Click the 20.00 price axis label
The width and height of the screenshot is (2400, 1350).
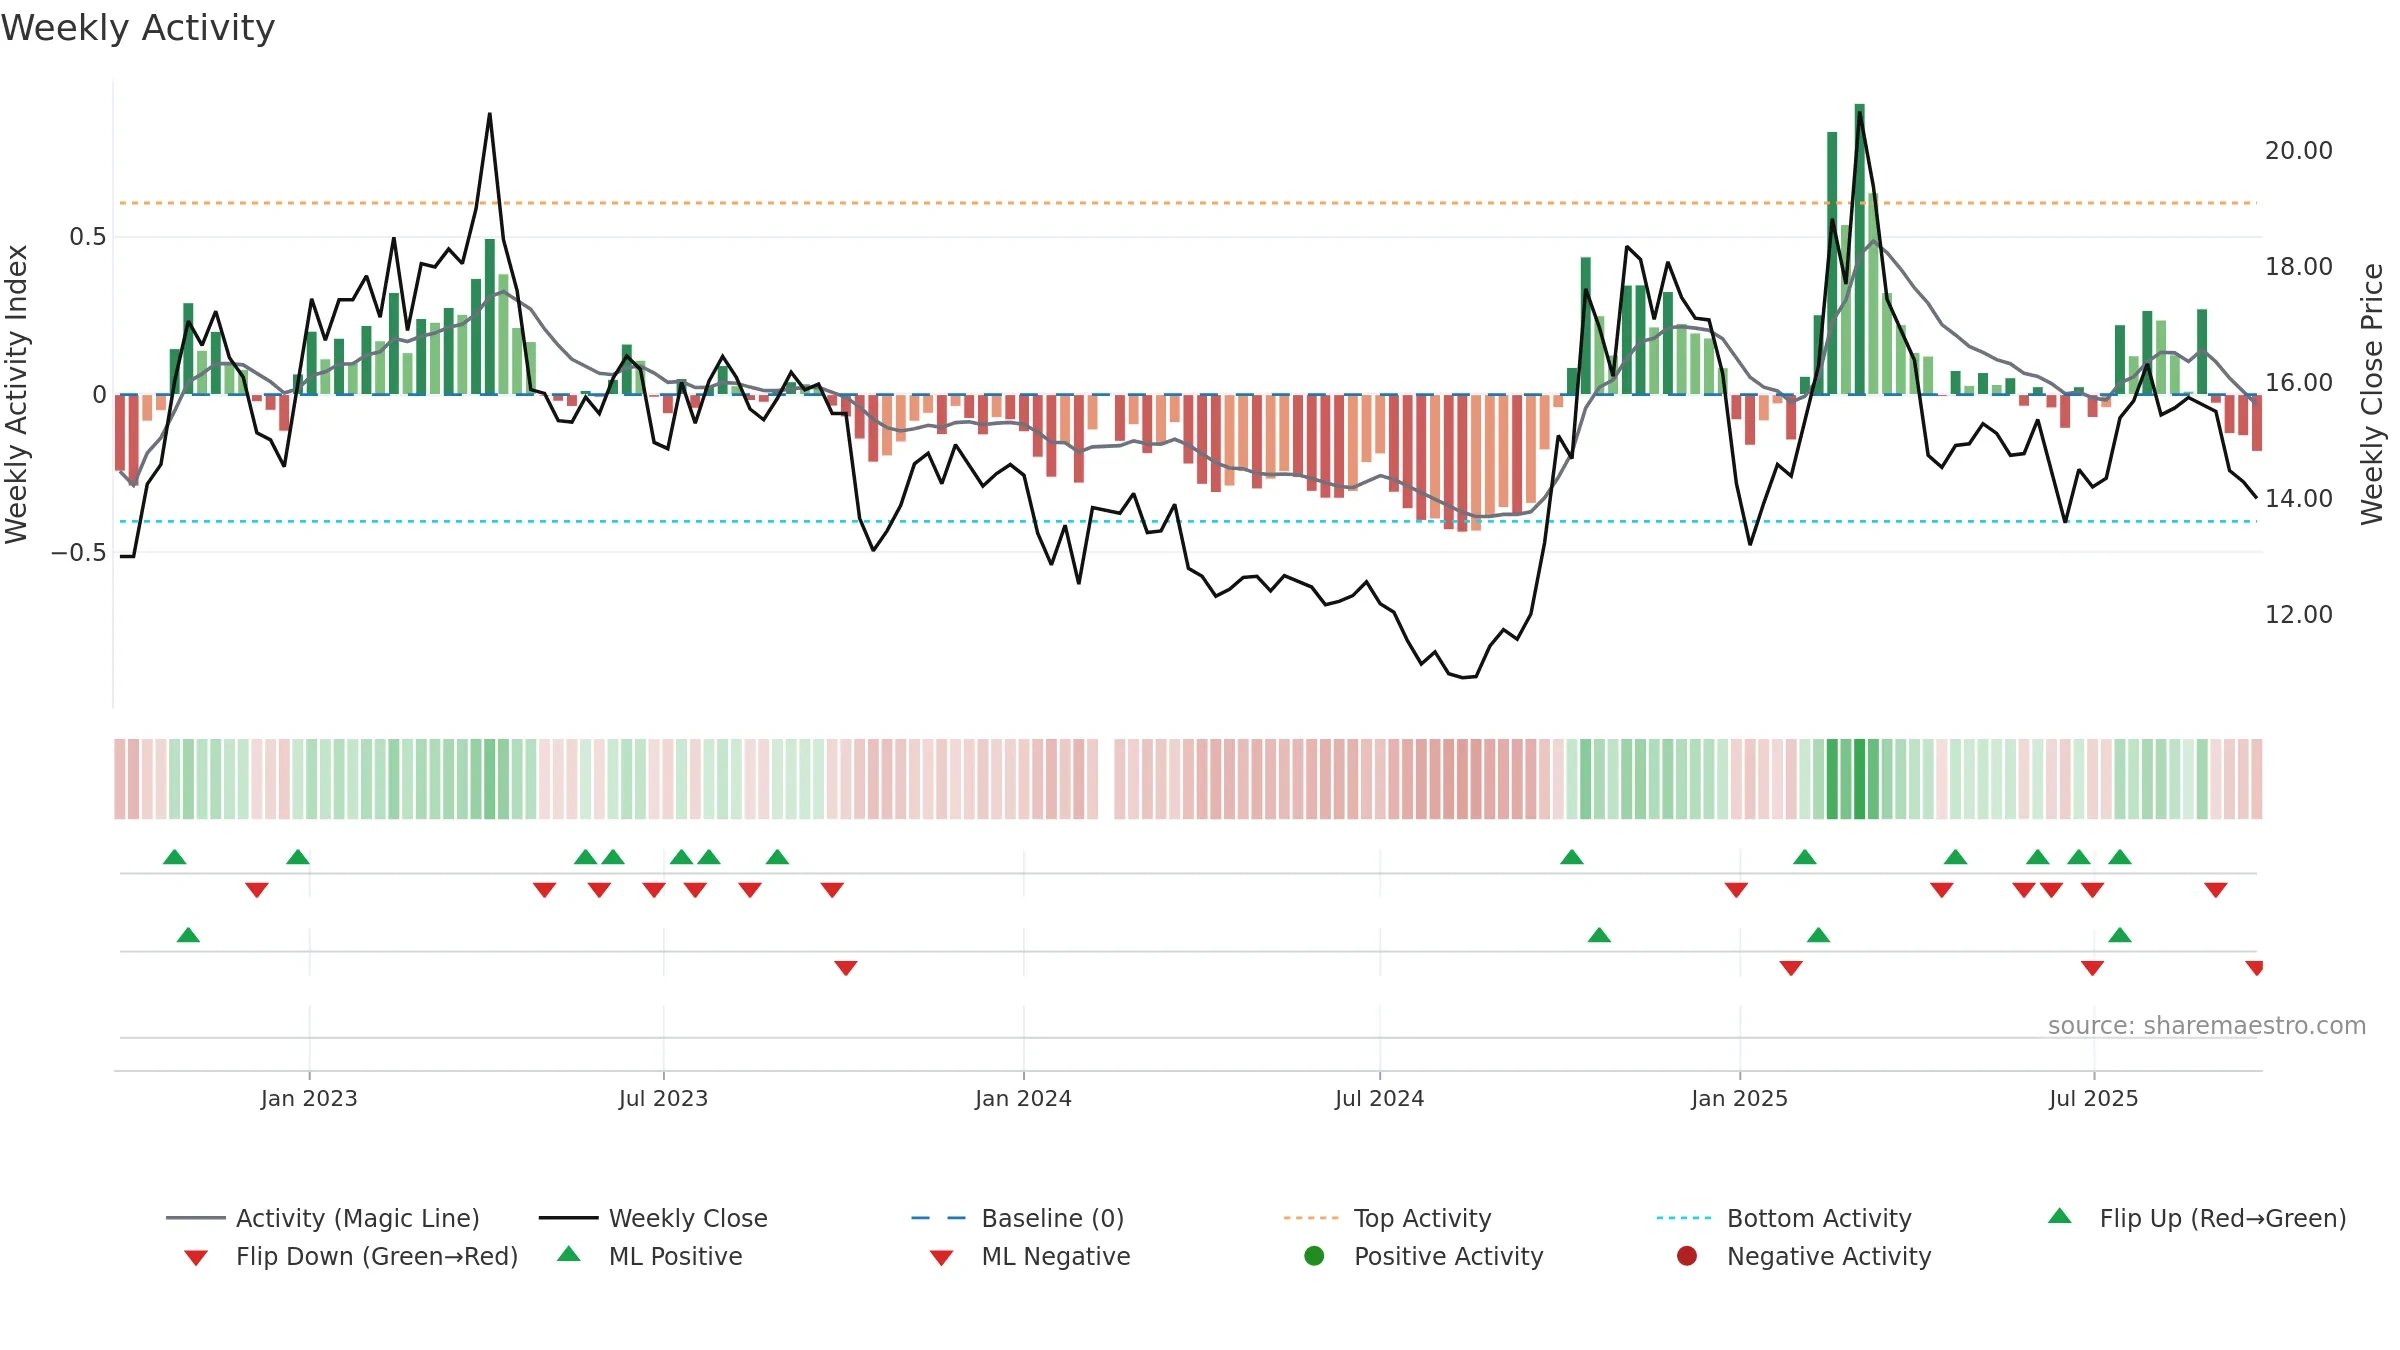click(2298, 151)
